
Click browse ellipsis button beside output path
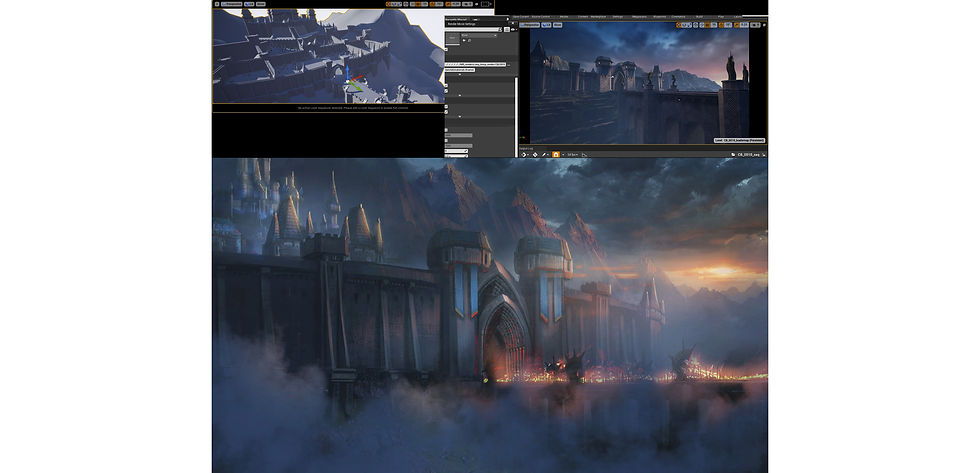[x=509, y=64]
